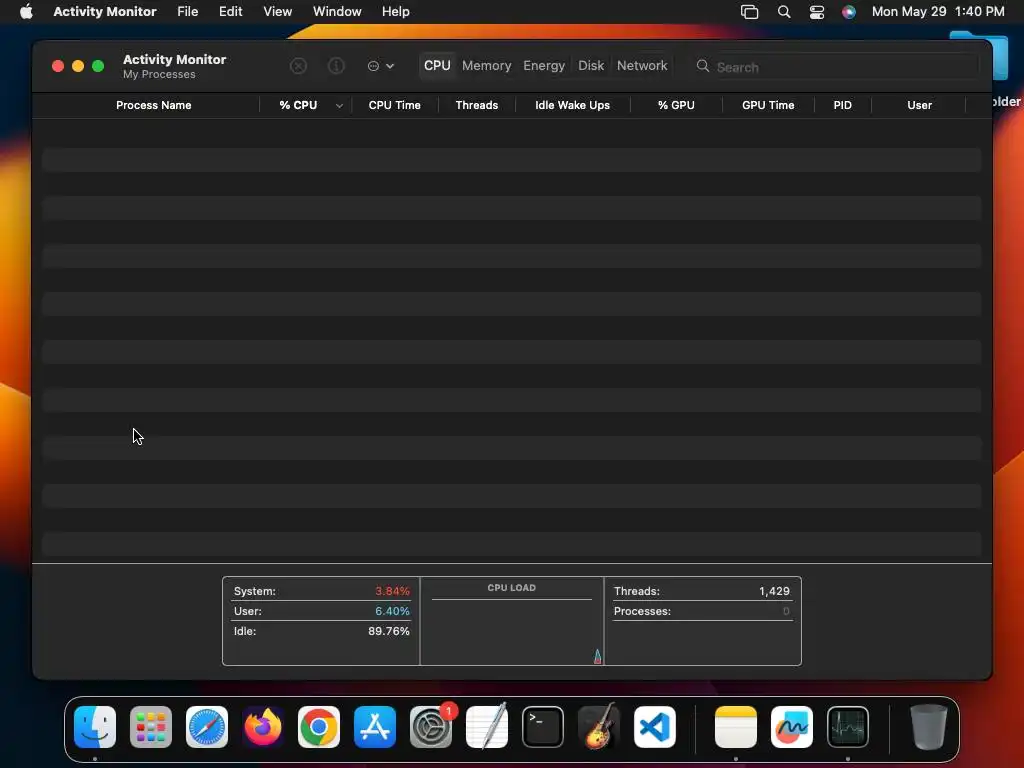Switch to the Memory tab
Image resolution: width=1024 pixels, height=768 pixels.
click(x=487, y=66)
